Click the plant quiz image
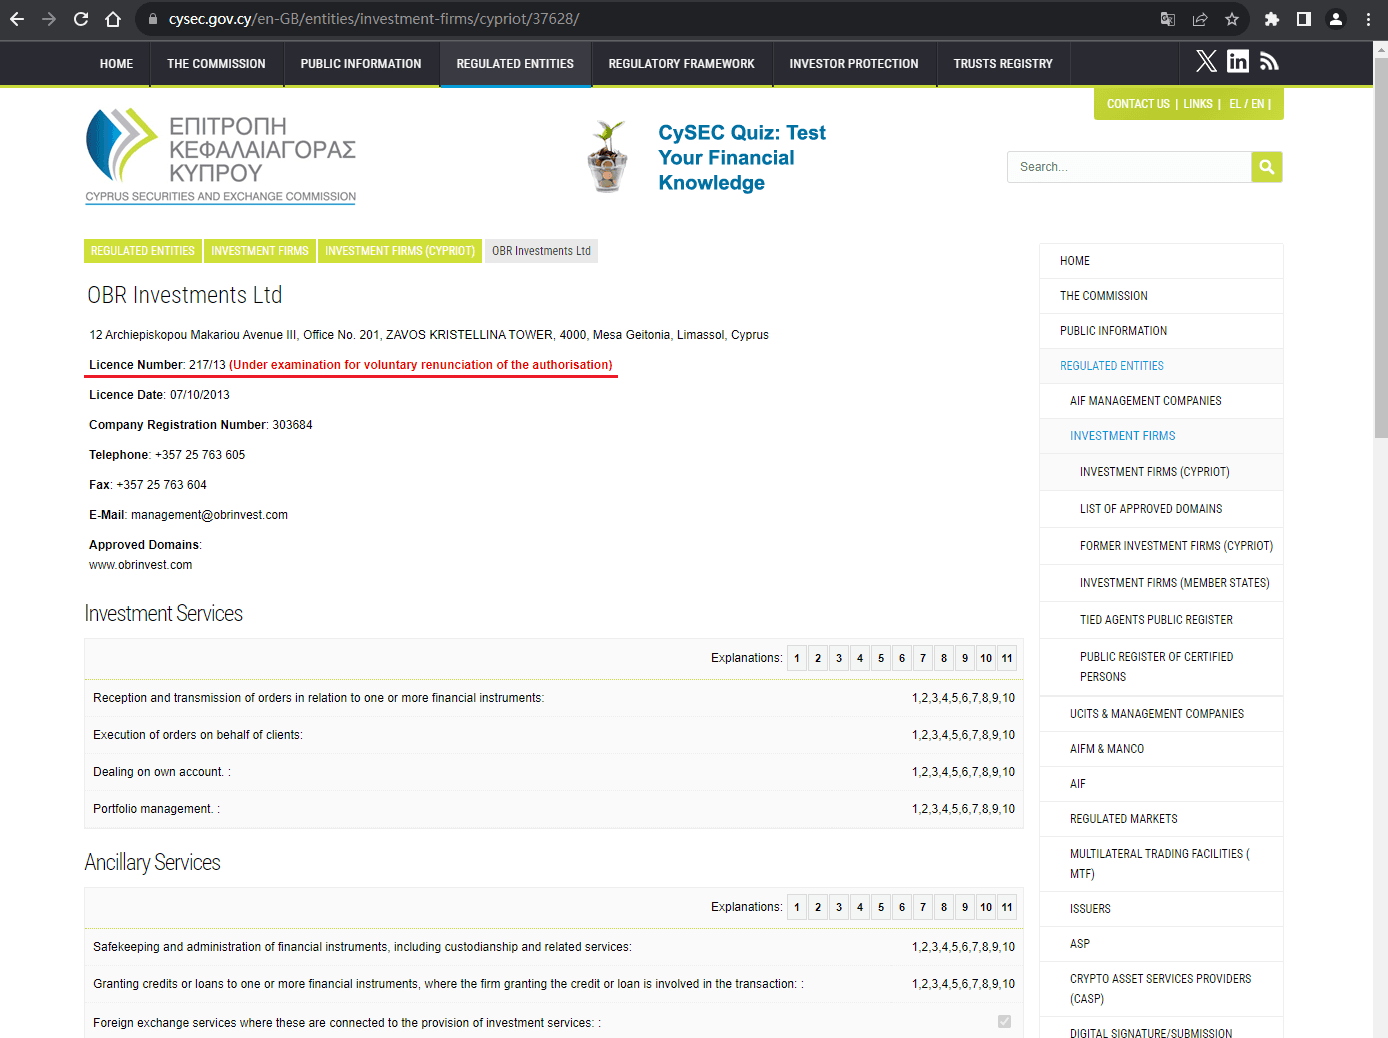 click(607, 156)
